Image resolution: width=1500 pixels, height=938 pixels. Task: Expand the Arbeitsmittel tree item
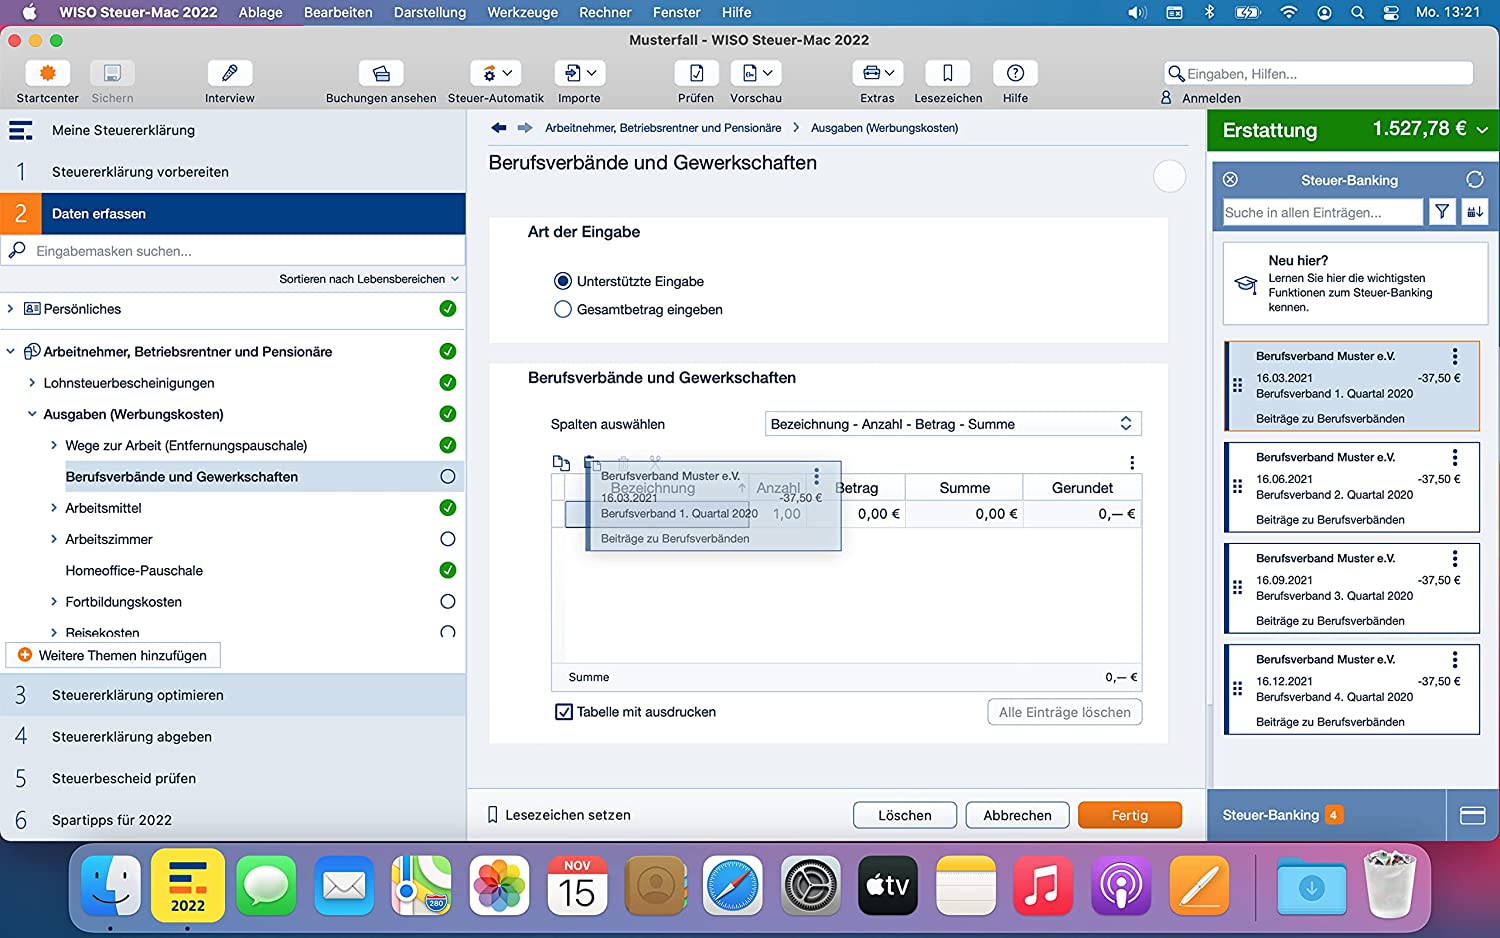(54, 508)
